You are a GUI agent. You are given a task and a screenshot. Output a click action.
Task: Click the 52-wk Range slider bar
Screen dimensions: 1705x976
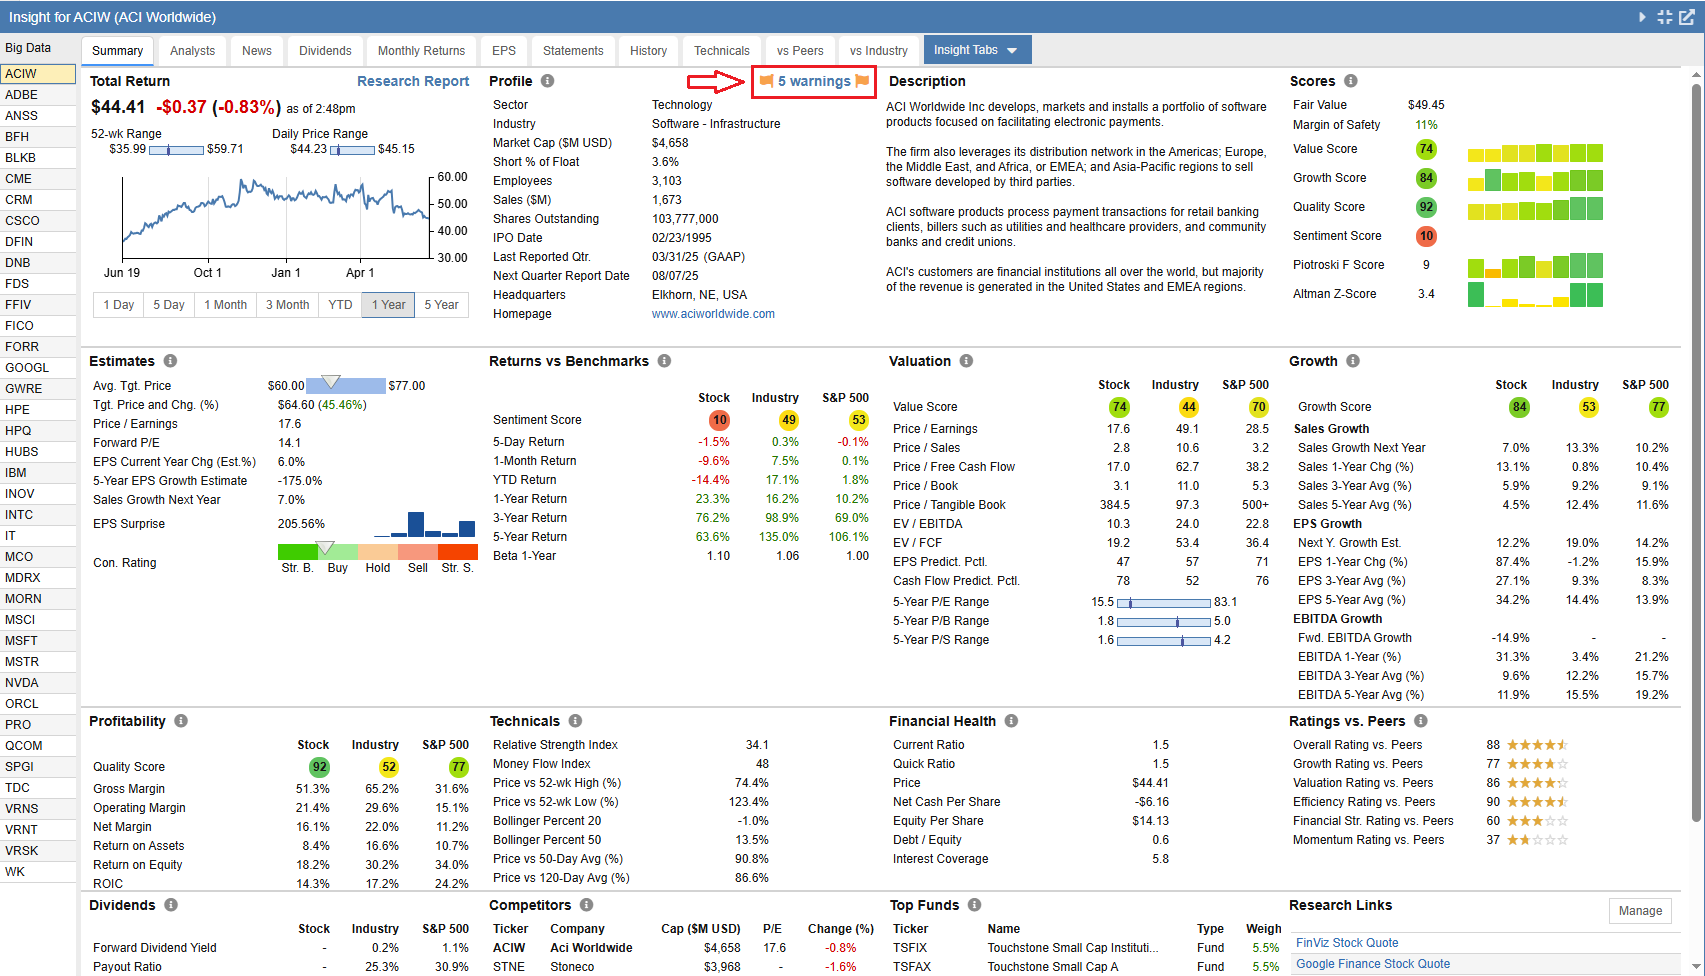[177, 150]
